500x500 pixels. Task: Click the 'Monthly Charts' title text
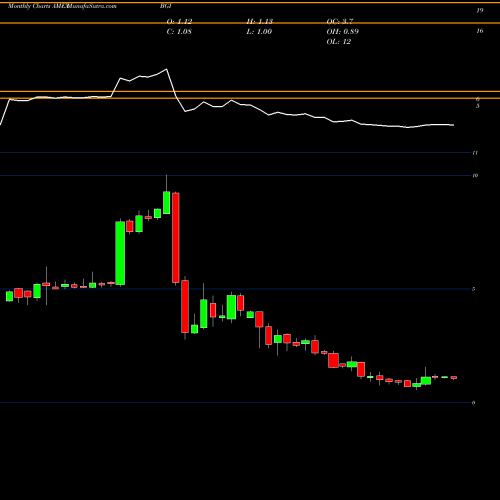click(x=29, y=6)
